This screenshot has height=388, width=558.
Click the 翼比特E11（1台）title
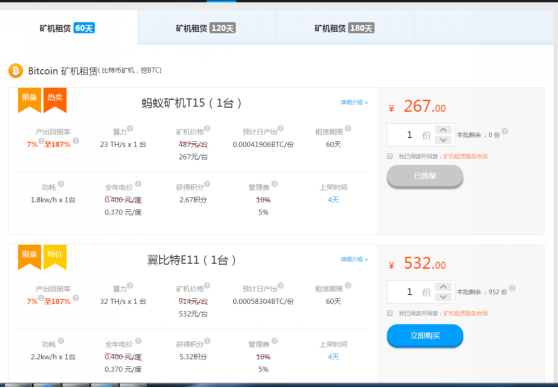click(192, 260)
